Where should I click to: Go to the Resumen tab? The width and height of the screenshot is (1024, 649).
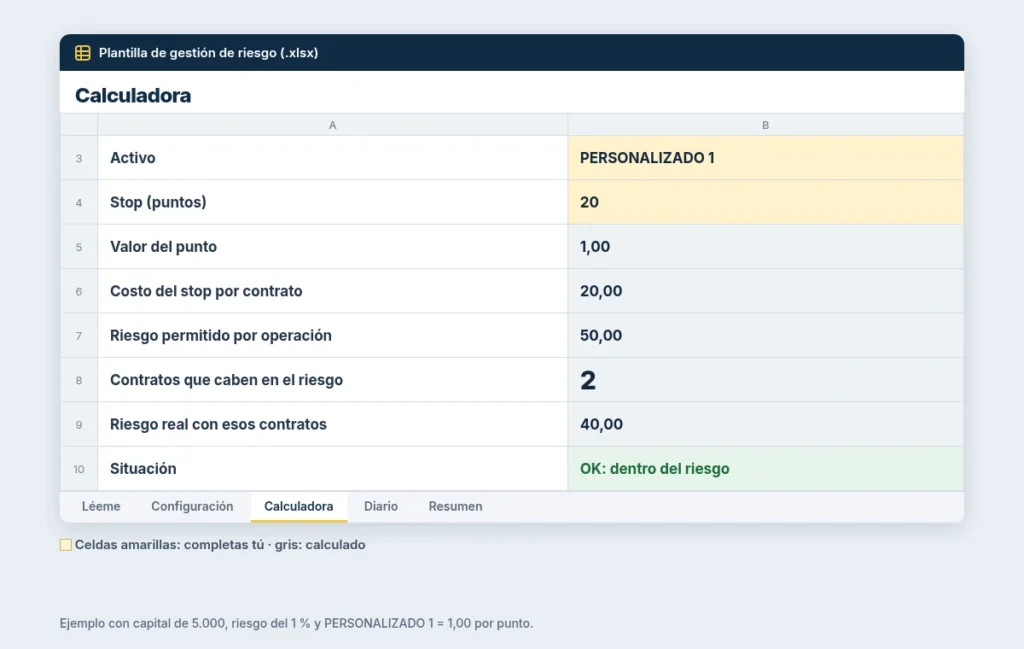pyautogui.click(x=455, y=507)
